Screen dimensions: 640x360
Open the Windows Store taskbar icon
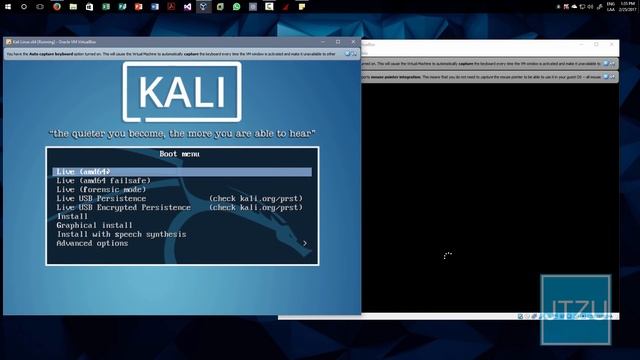[x=89, y=7]
